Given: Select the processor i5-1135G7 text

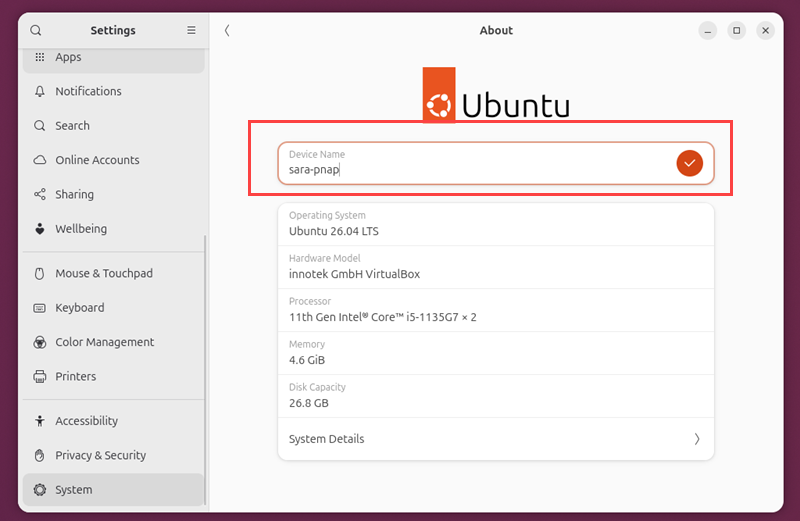Looking at the screenshot, I should pyautogui.click(x=383, y=317).
